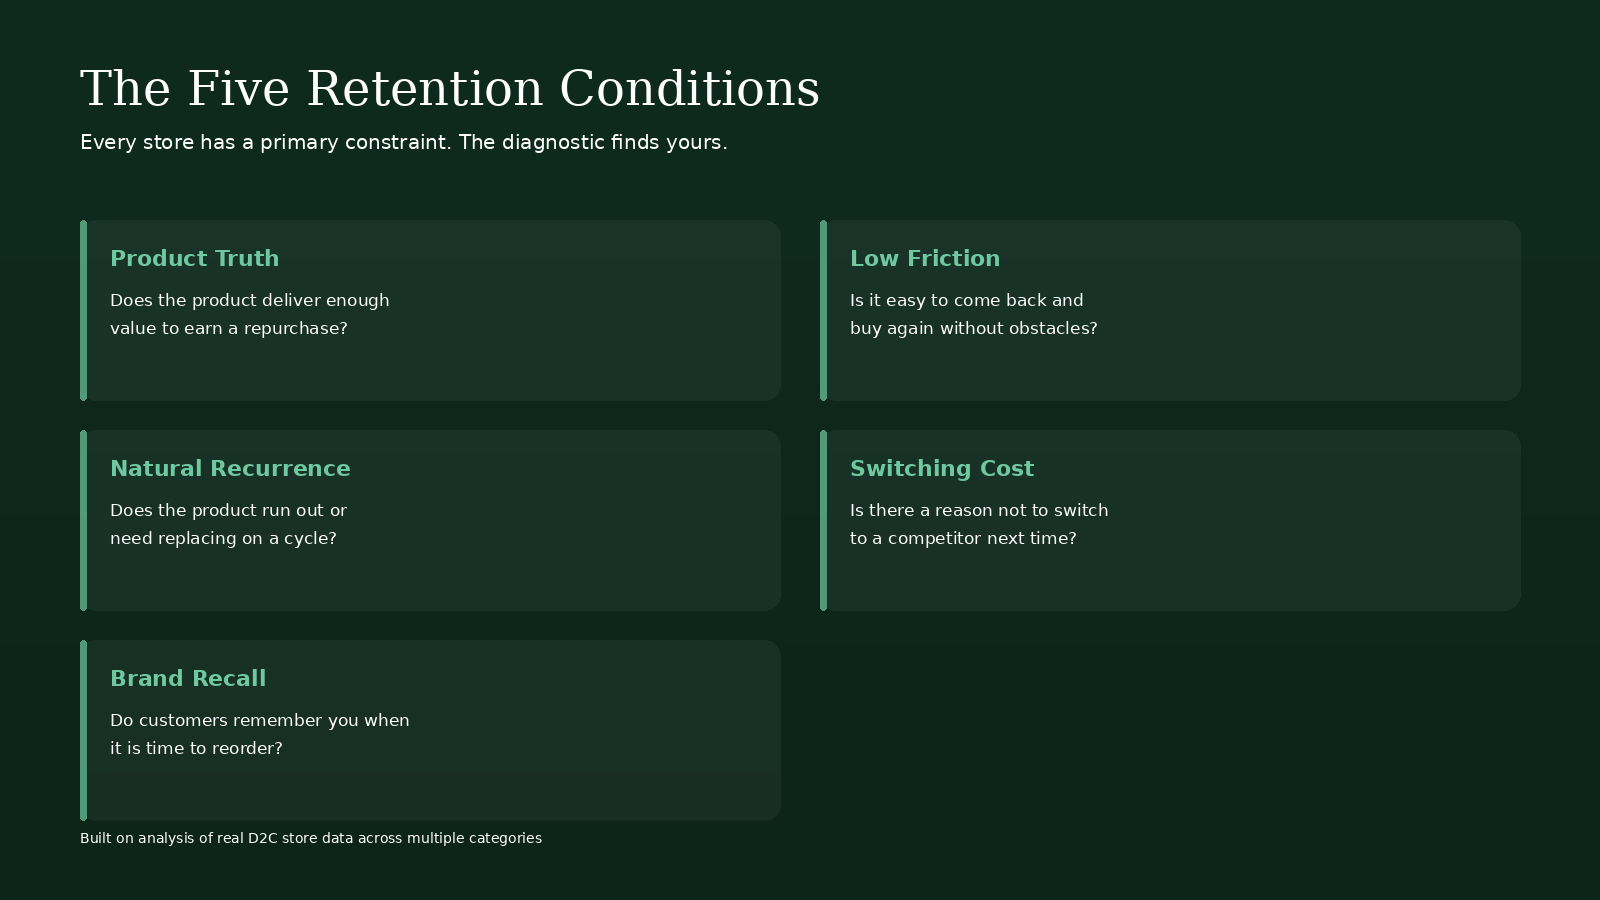The image size is (1600, 900).
Task: Click green accent bar on Product Truth card
Action: (83, 310)
